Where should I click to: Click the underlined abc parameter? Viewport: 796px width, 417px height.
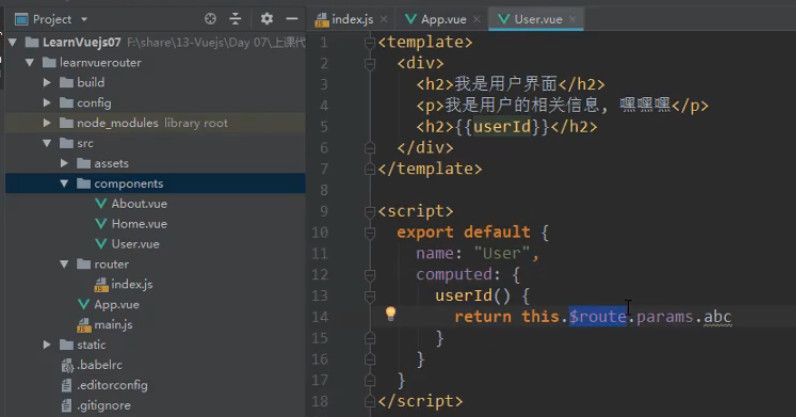click(717, 317)
